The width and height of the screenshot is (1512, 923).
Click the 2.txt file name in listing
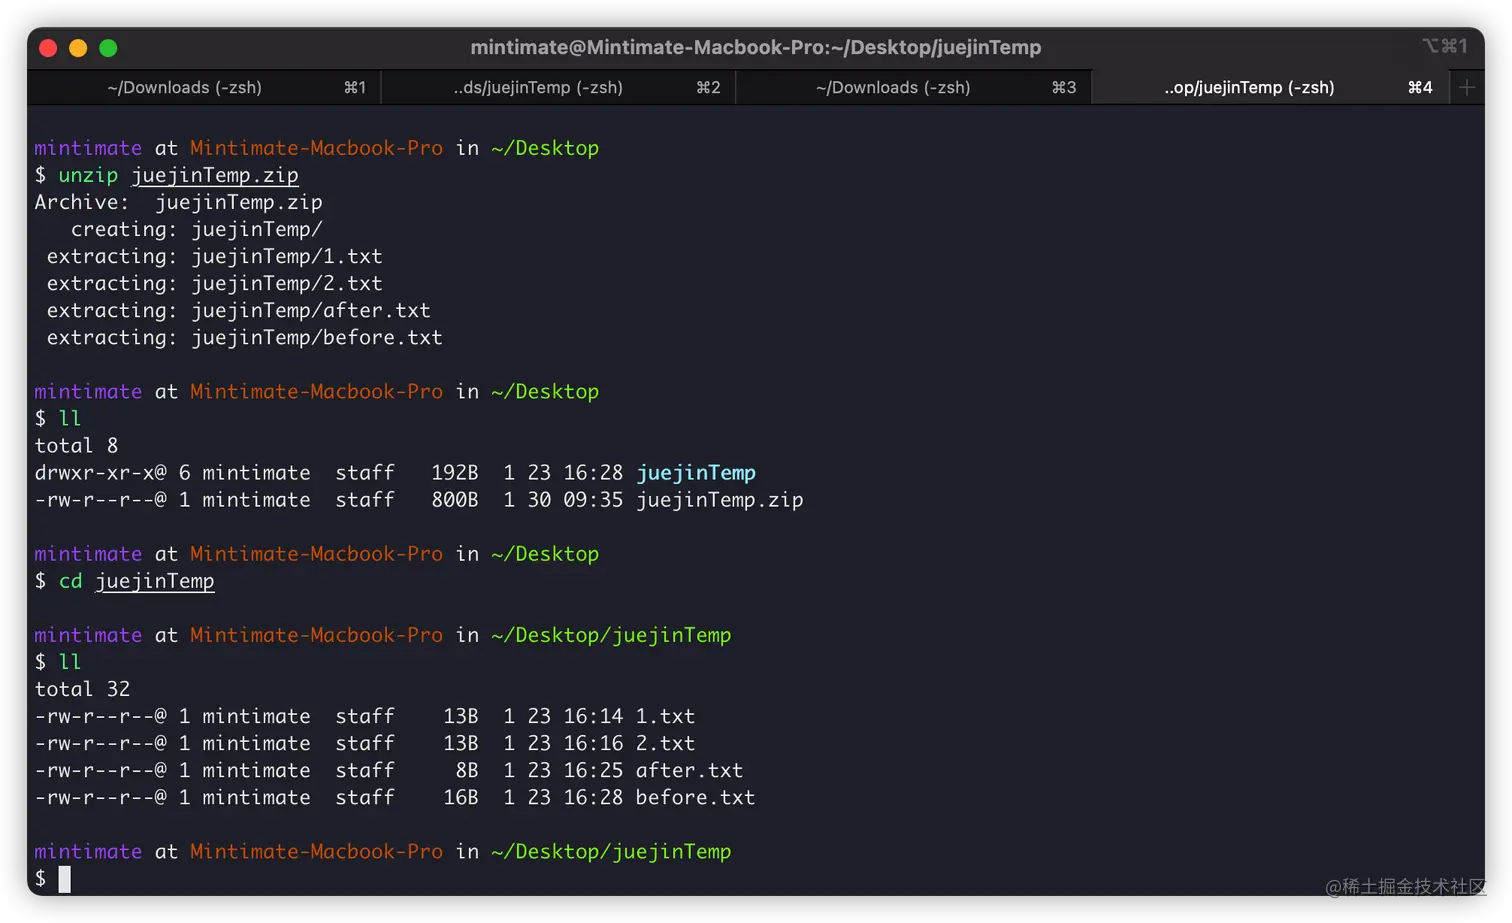665,743
